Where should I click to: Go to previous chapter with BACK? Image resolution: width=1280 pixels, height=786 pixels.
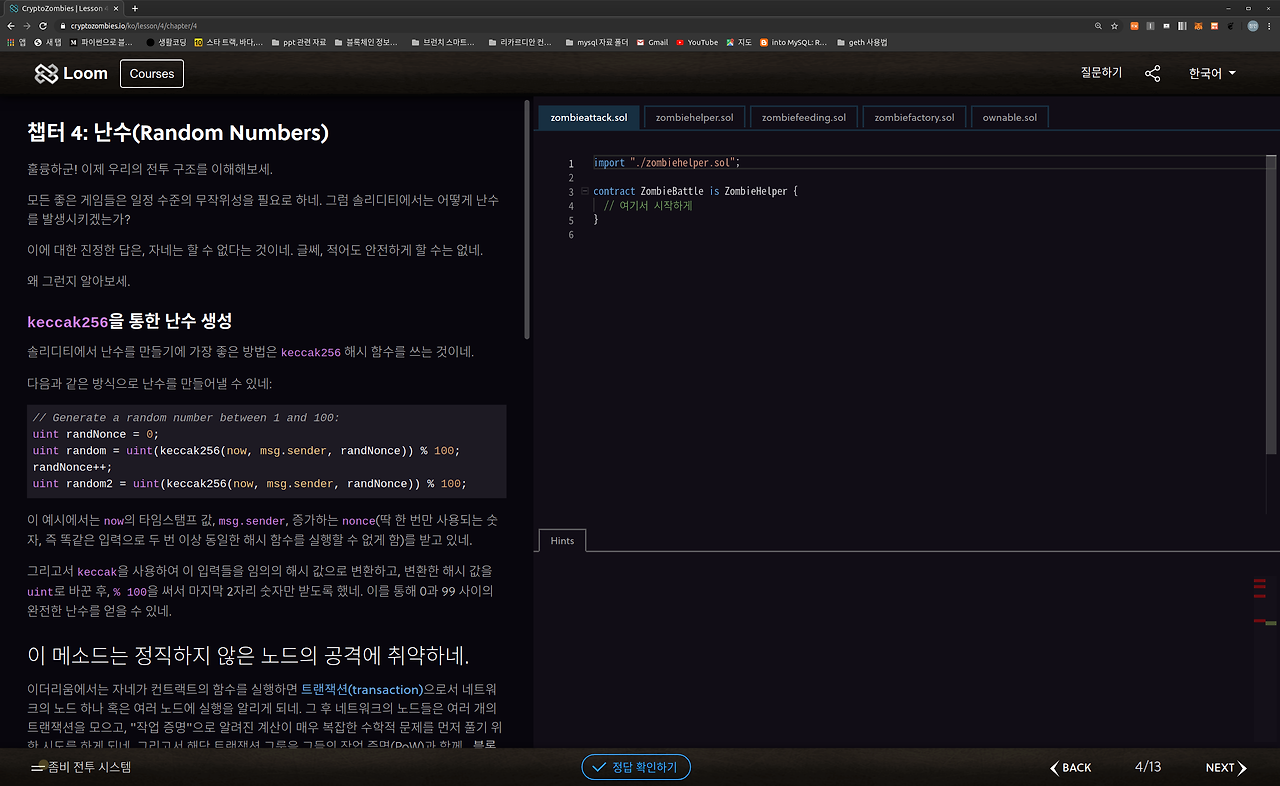click(1070, 767)
